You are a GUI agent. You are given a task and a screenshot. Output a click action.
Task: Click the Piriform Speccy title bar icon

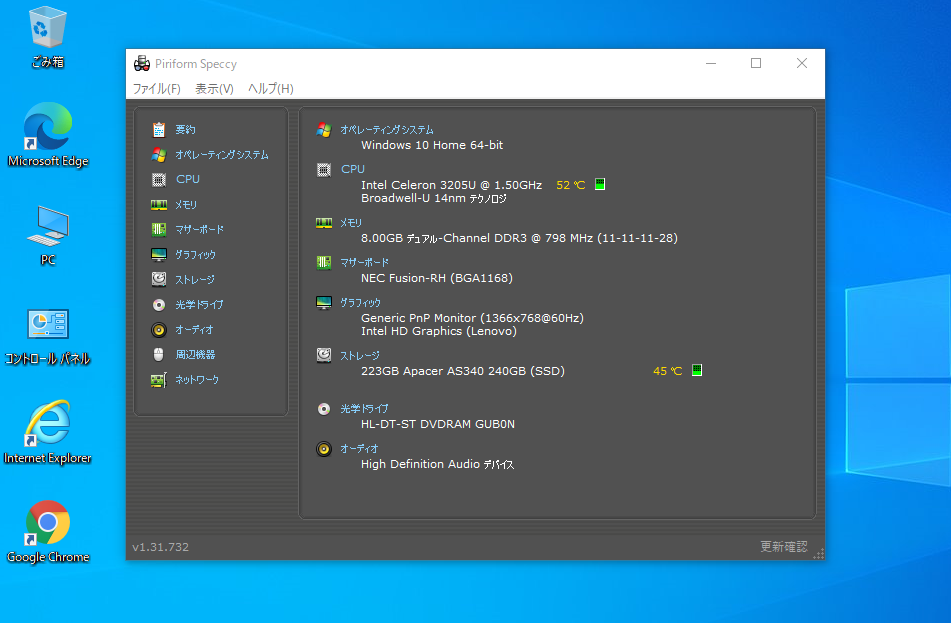(142, 63)
